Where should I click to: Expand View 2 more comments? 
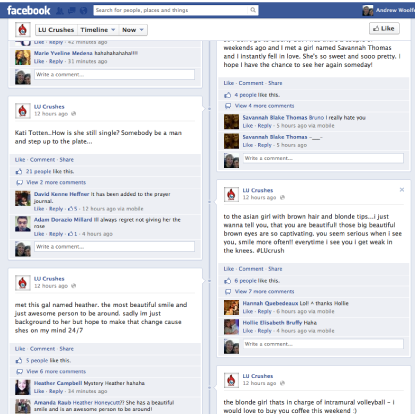point(56,182)
